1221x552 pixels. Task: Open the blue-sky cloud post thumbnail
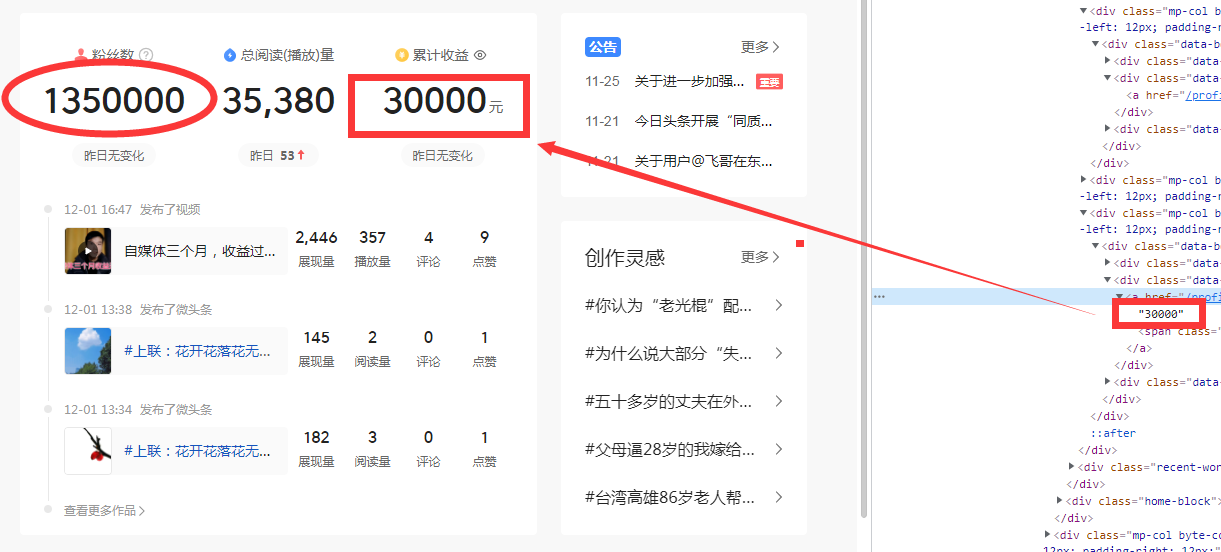click(88, 351)
